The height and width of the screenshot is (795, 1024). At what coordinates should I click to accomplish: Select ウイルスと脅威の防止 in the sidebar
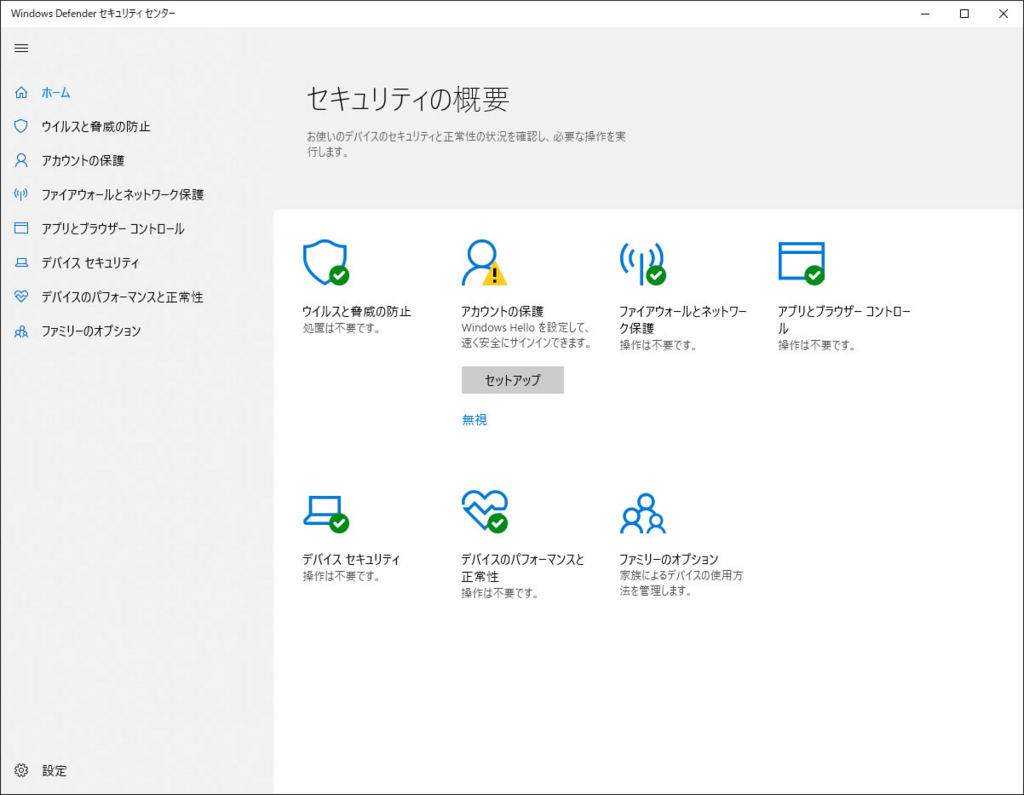[x=96, y=127]
